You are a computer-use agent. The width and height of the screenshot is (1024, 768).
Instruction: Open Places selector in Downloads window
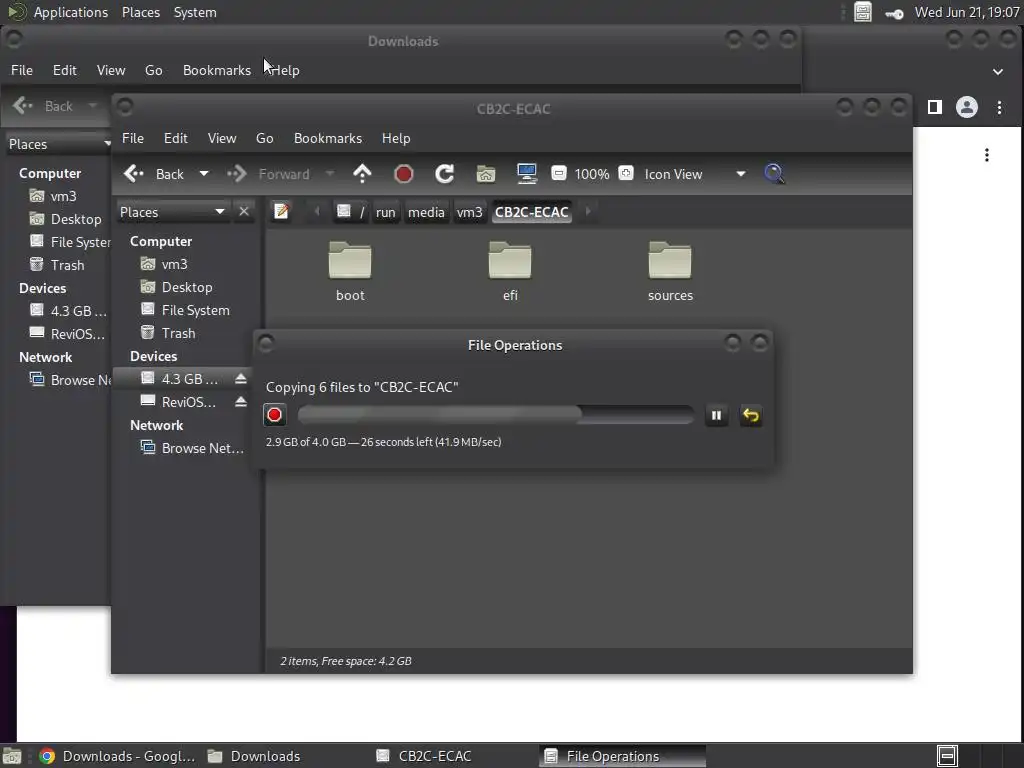[x=59, y=144]
